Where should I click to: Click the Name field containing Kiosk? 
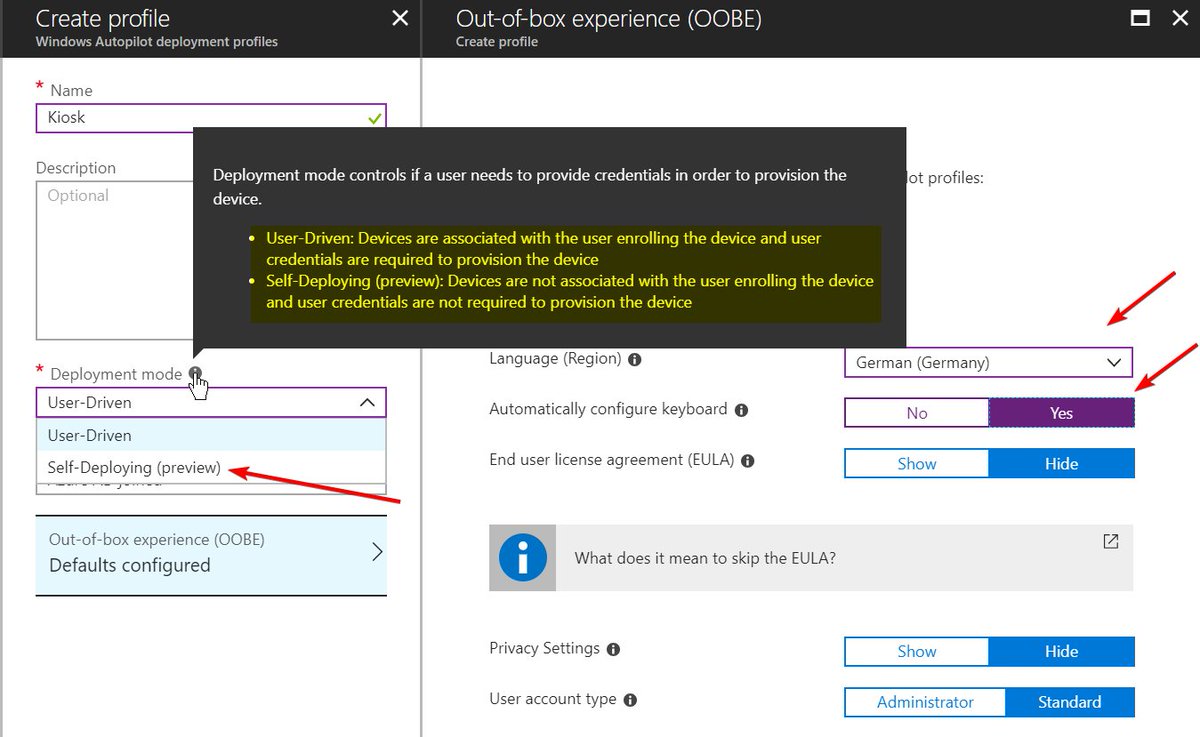click(211, 118)
